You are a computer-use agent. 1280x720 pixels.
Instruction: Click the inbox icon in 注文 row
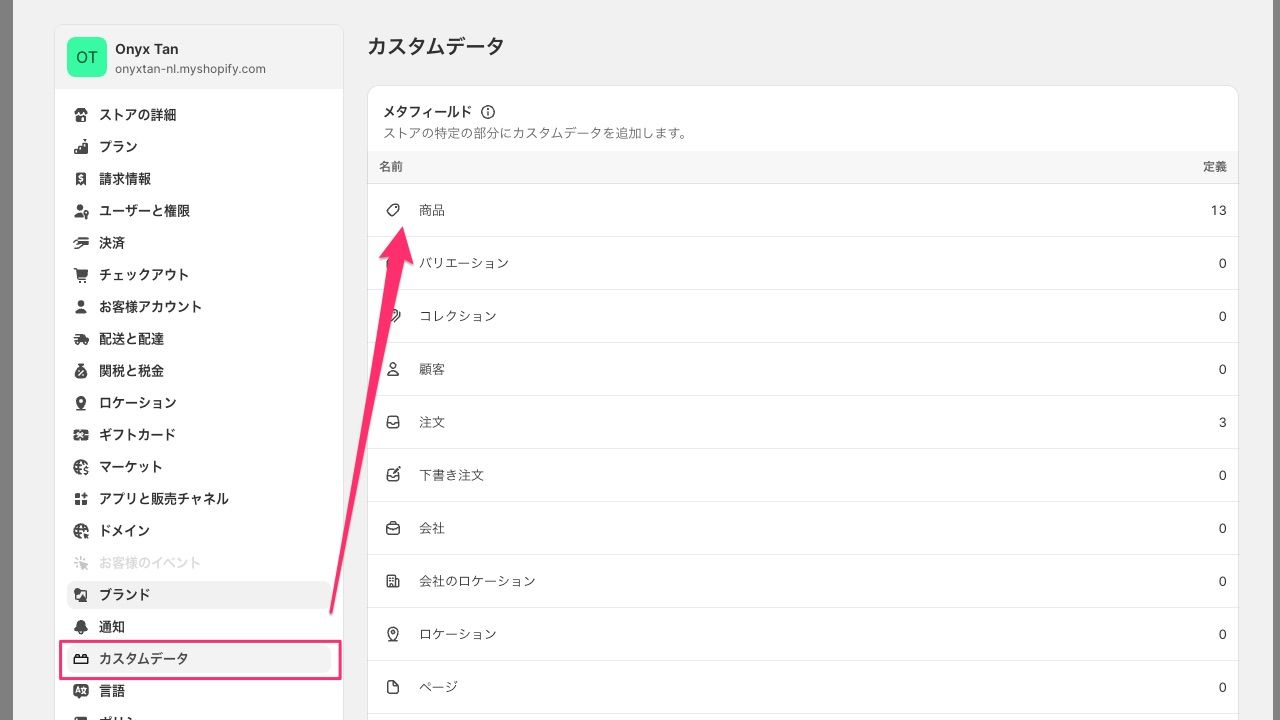point(393,423)
